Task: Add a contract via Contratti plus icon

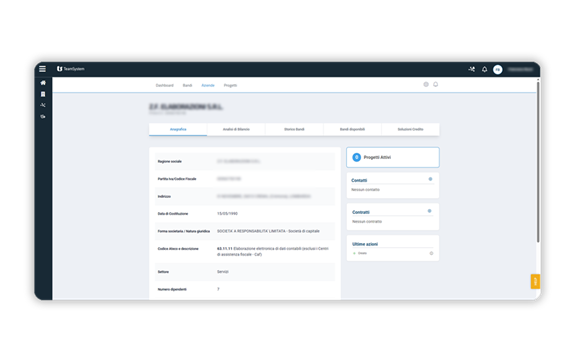Action: pos(429,211)
